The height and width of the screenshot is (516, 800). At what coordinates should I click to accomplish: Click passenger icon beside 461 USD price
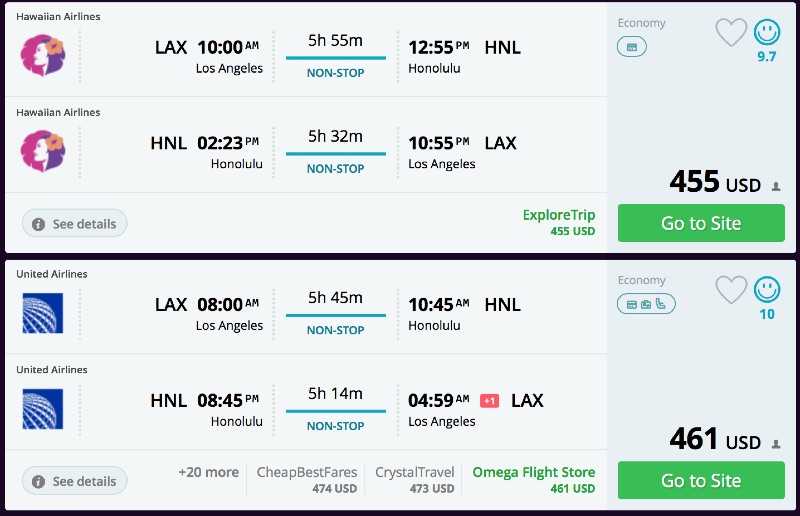pyautogui.click(x=775, y=443)
